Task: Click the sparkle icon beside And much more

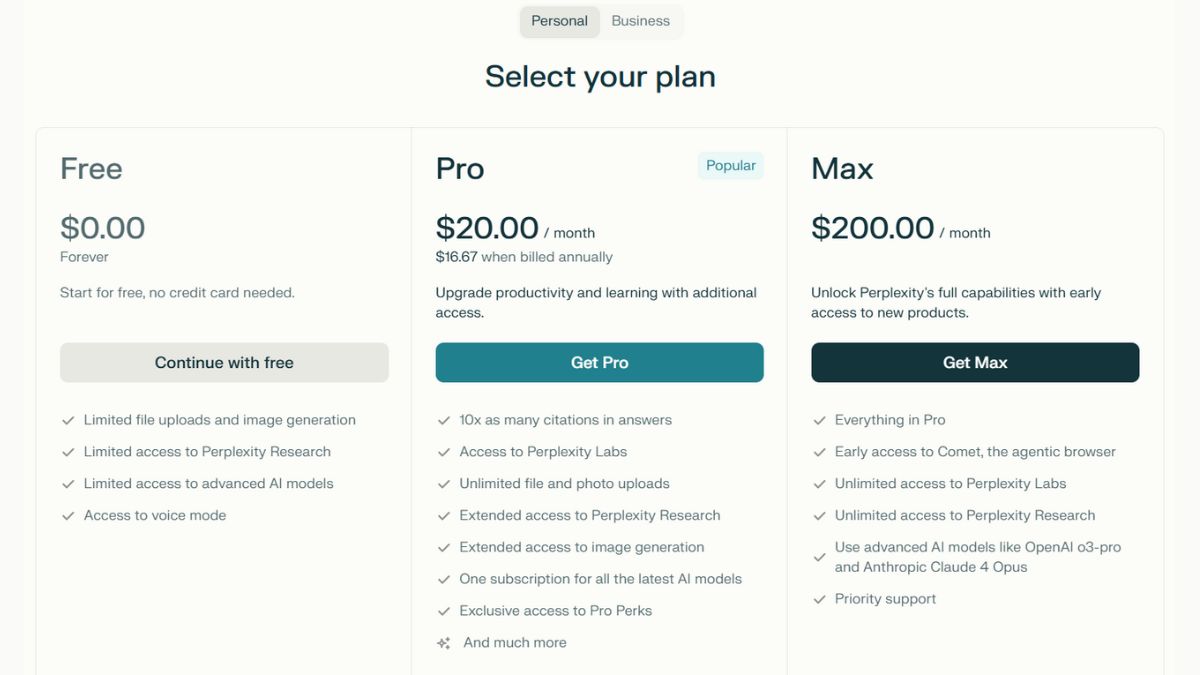Action: (x=444, y=643)
